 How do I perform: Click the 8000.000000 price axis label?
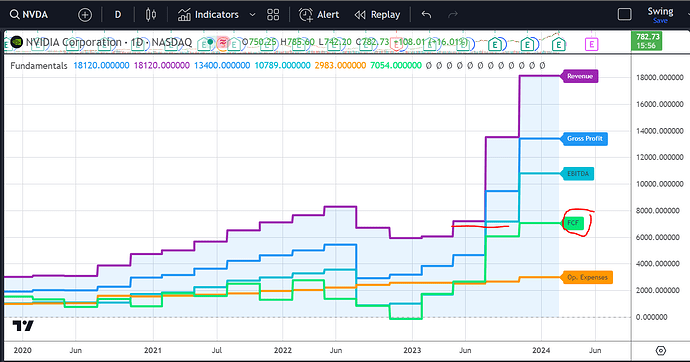pyautogui.click(x=657, y=211)
